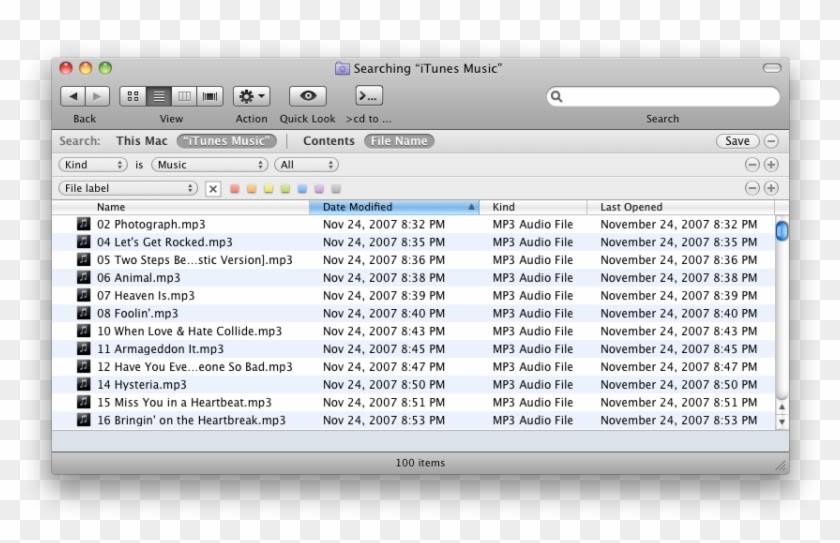Choose the yellow file label
The image size is (840, 543).
coord(268,188)
